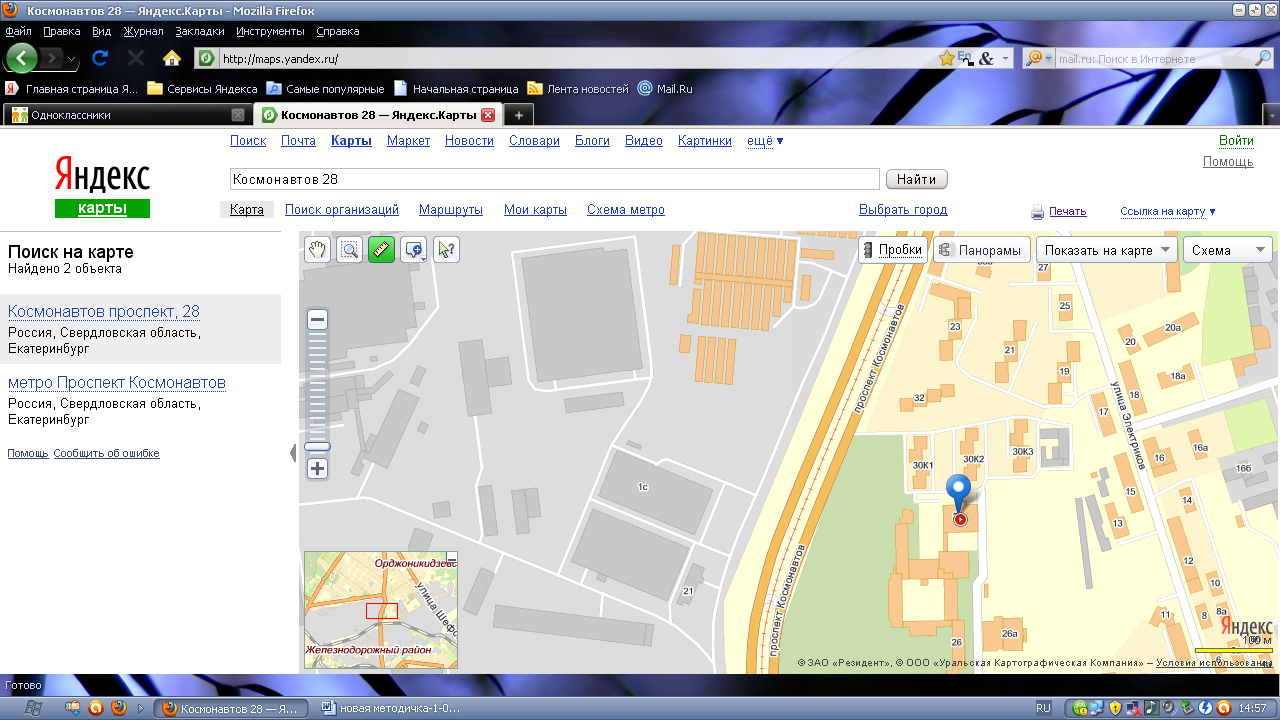Click the search magnifier in mail.ru box
The image size is (1280, 720).
[1263, 59]
